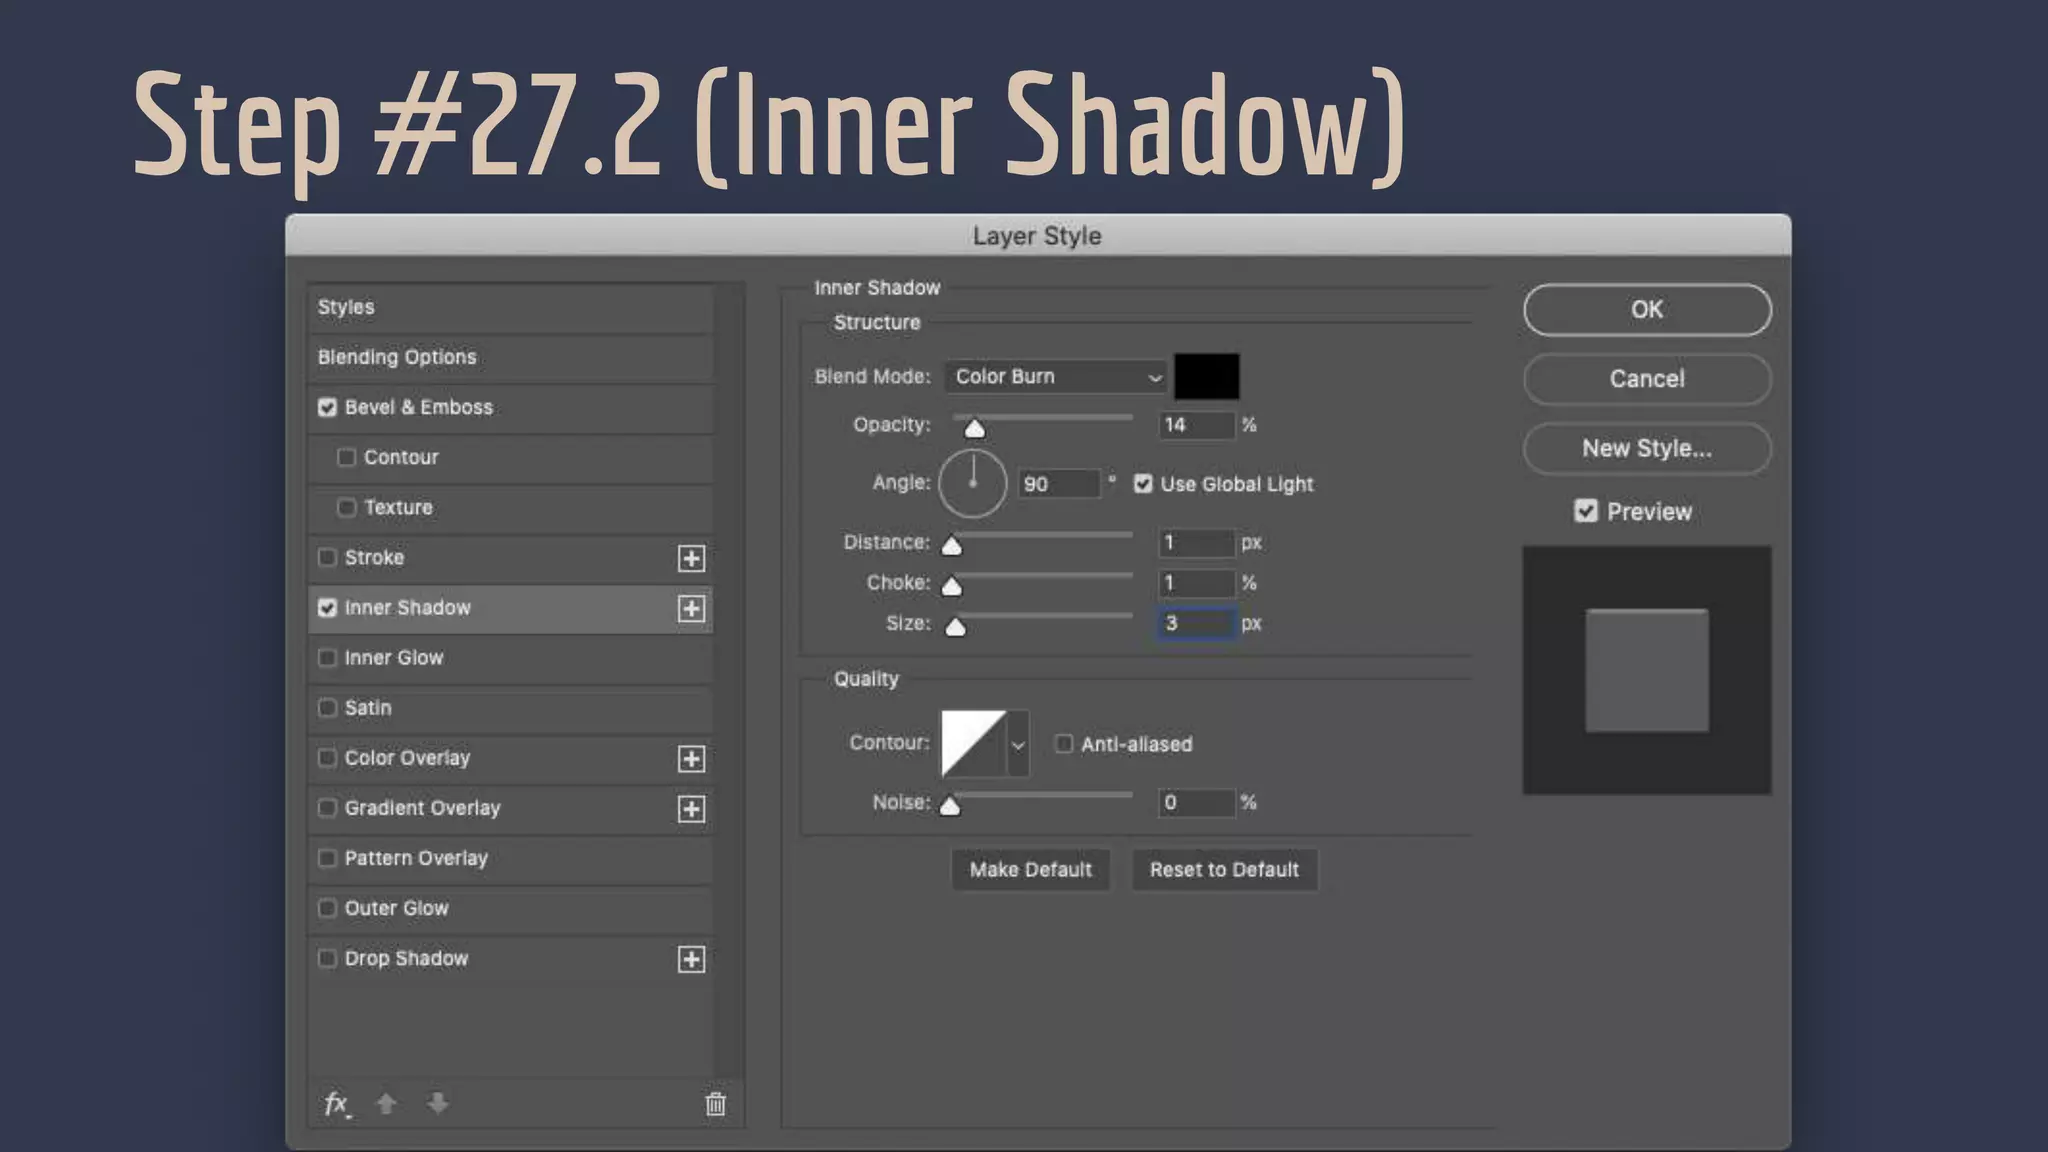The width and height of the screenshot is (2048, 1152).
Task: Click plus icon next to Gradient Overlay
Action: (x=691, y=809)
